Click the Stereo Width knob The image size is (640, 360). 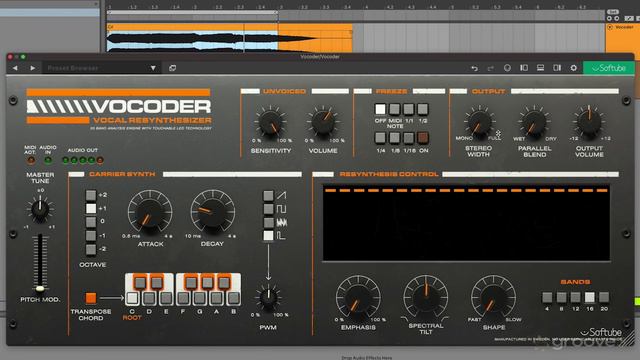pos(479,122)
